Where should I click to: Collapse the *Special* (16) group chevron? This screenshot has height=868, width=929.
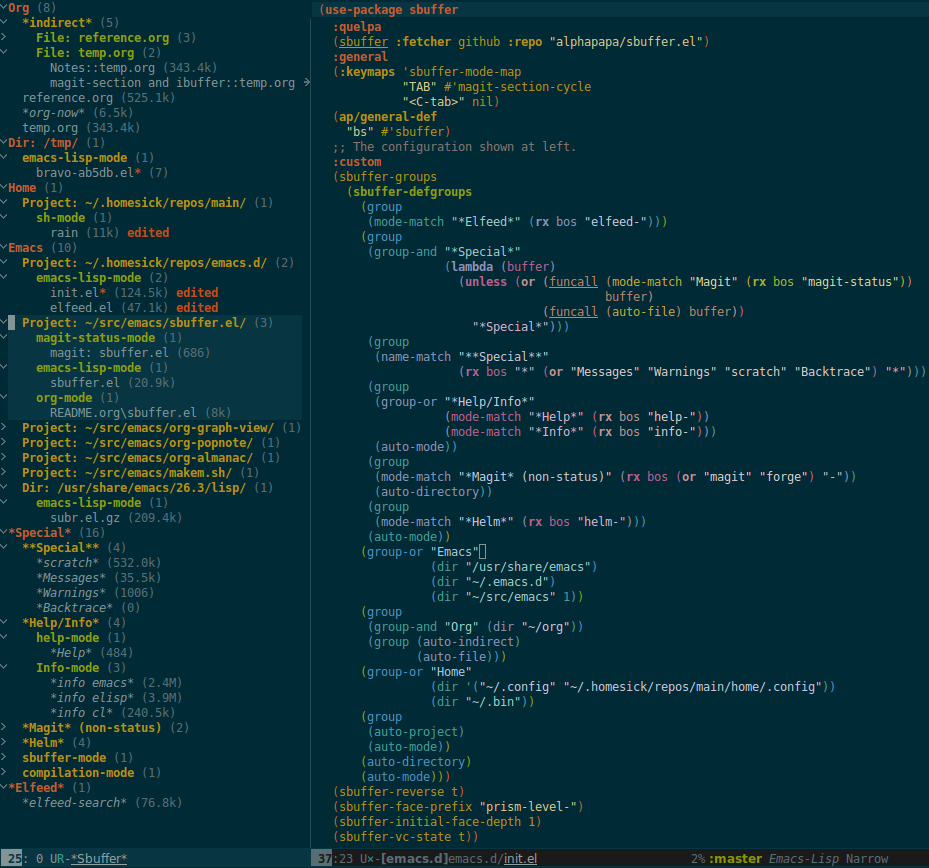4,532
